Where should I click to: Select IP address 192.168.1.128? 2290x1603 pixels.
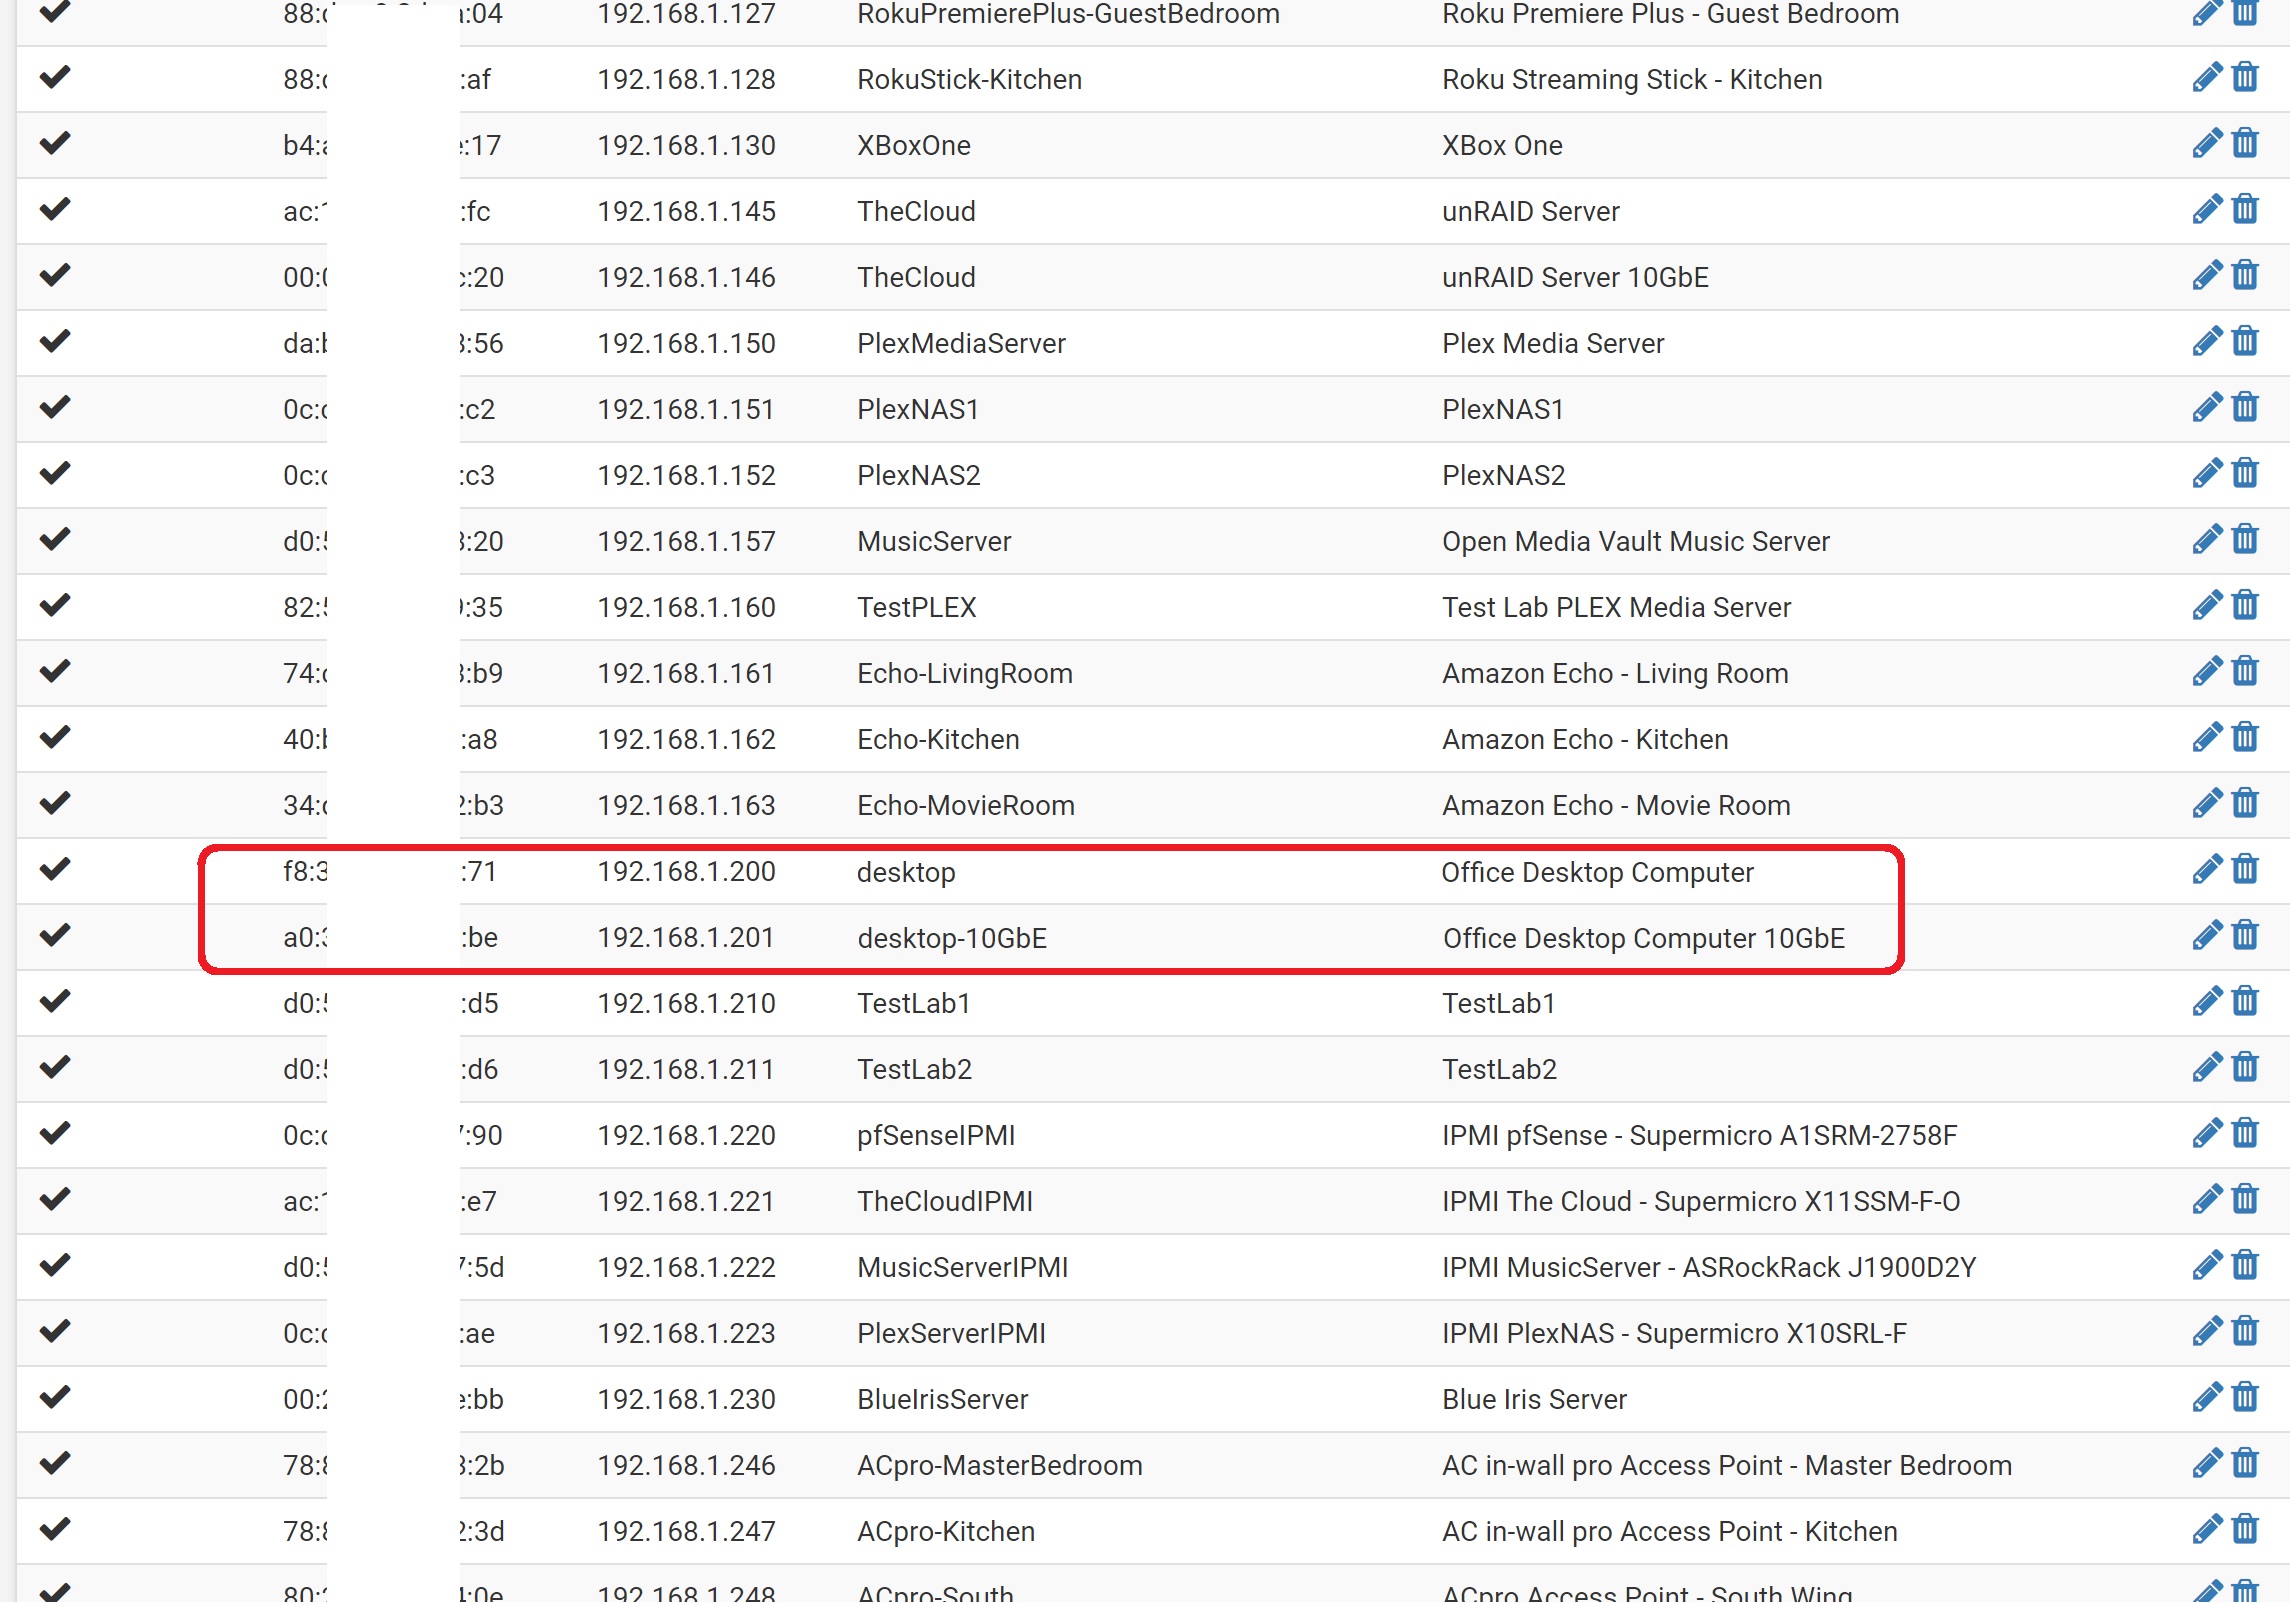(686, 80)
